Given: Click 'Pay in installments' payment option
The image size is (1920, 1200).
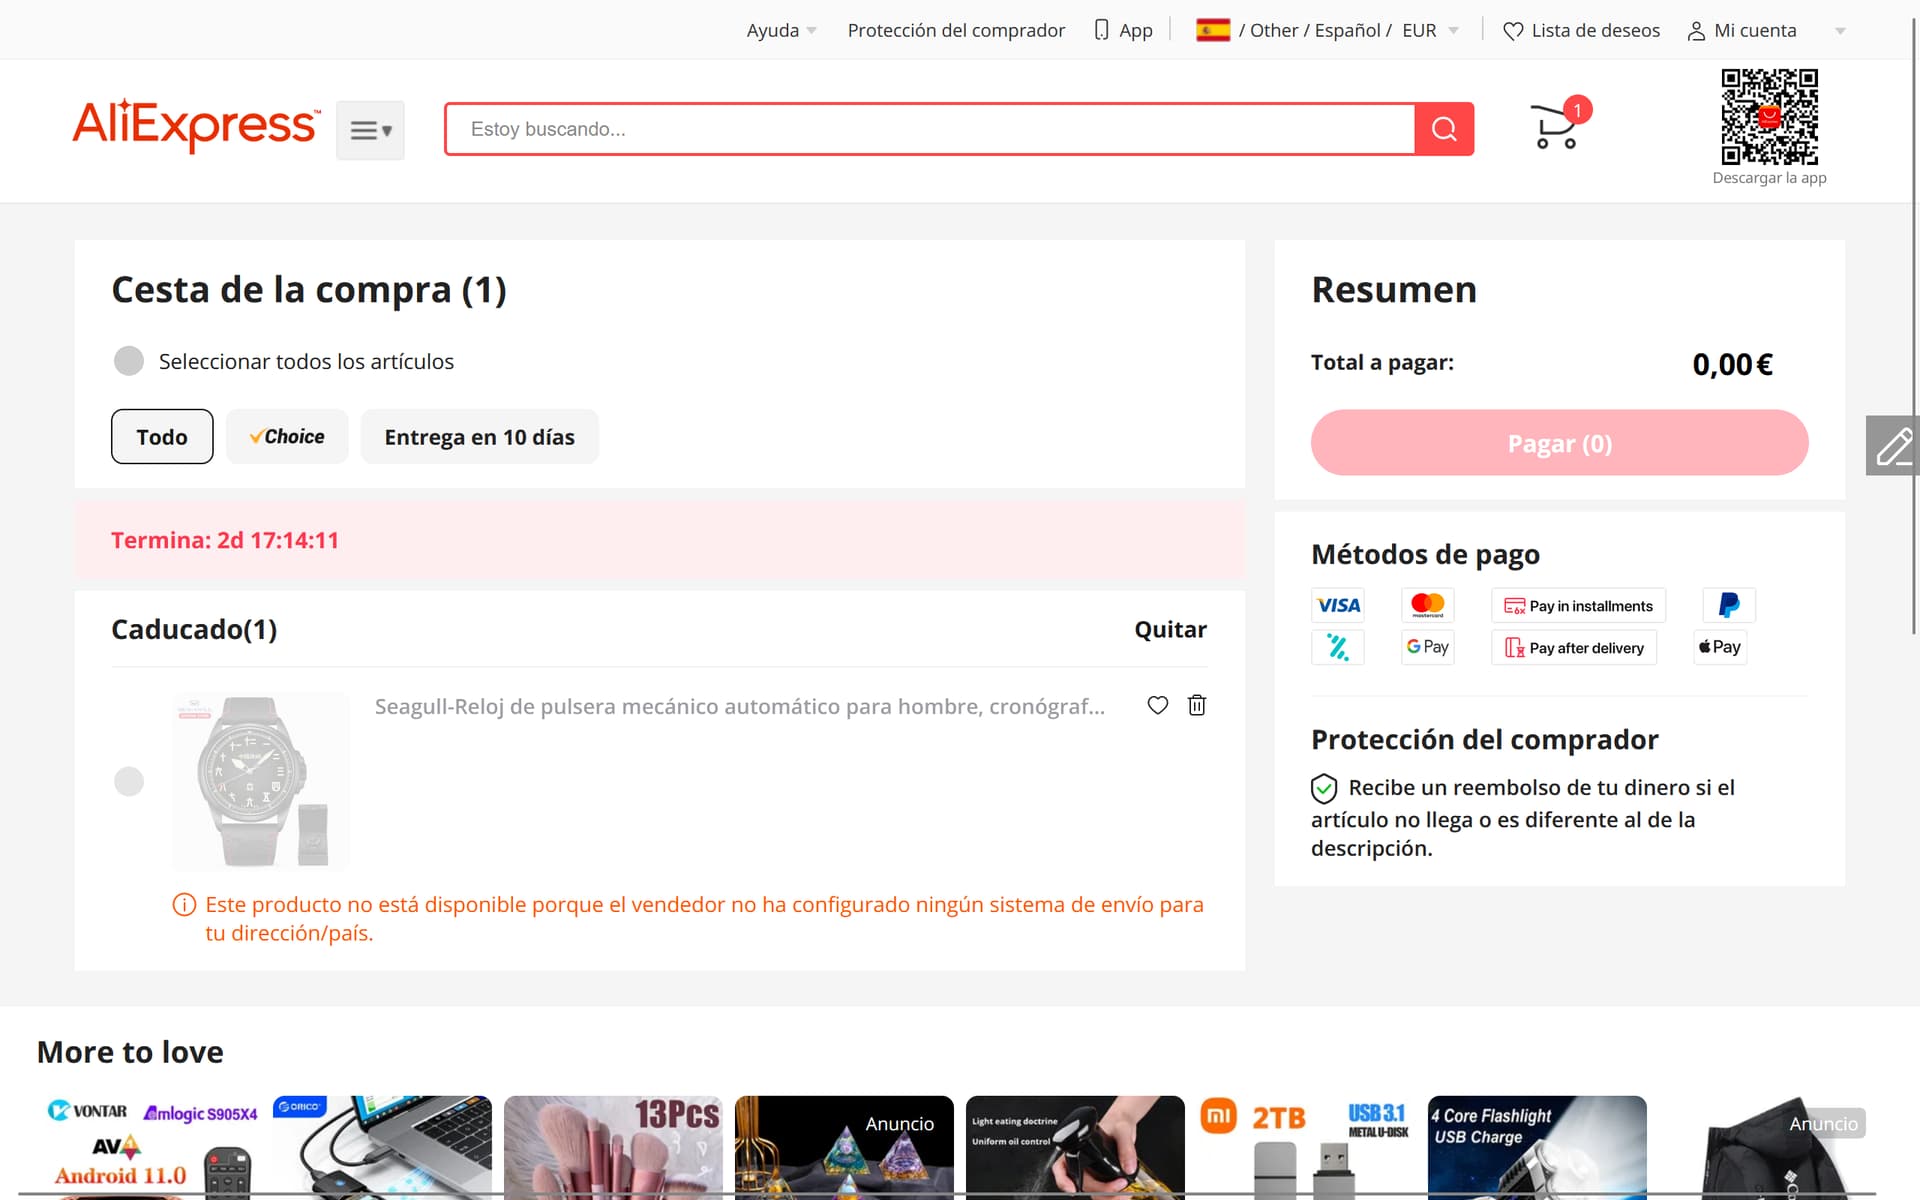Looking at the screenshot, I should pos(1578,605).
